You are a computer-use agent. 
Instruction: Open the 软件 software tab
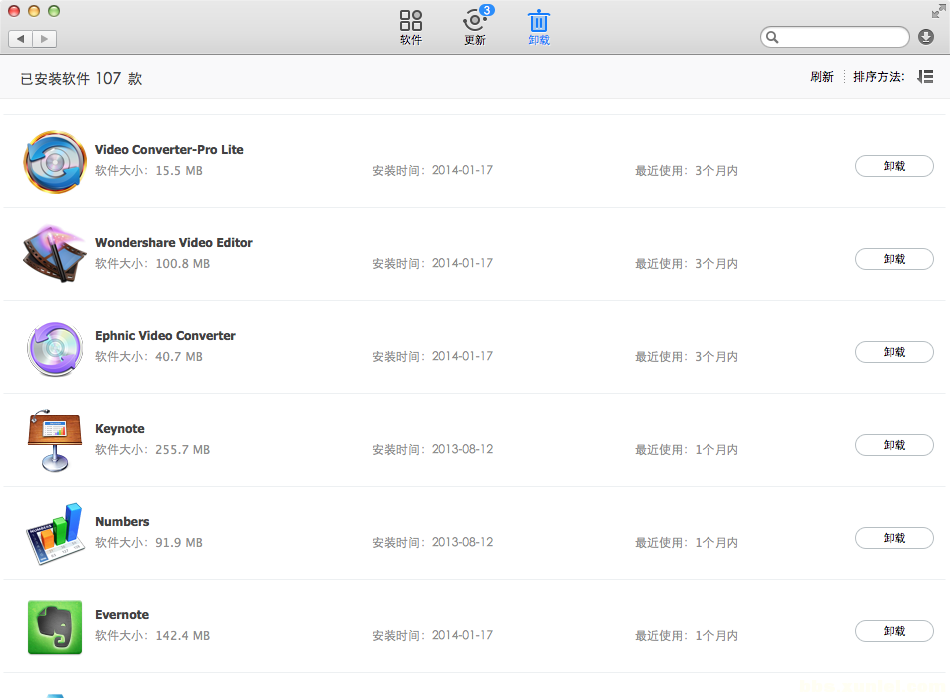411,27
